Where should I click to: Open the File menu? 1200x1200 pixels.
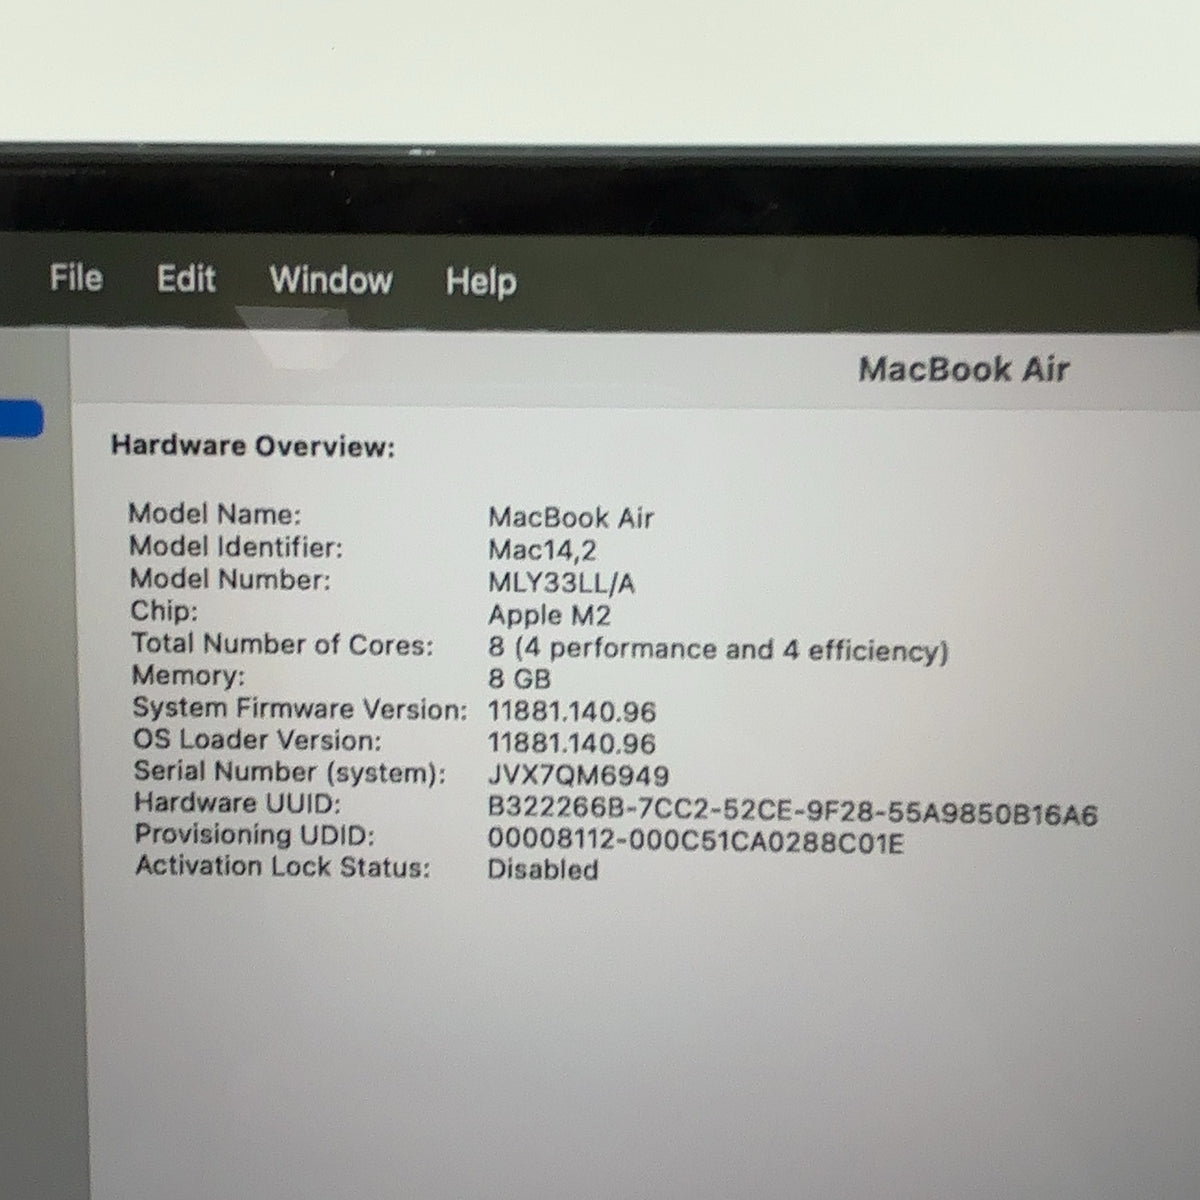pyautogui.click(x=76, y=277)
